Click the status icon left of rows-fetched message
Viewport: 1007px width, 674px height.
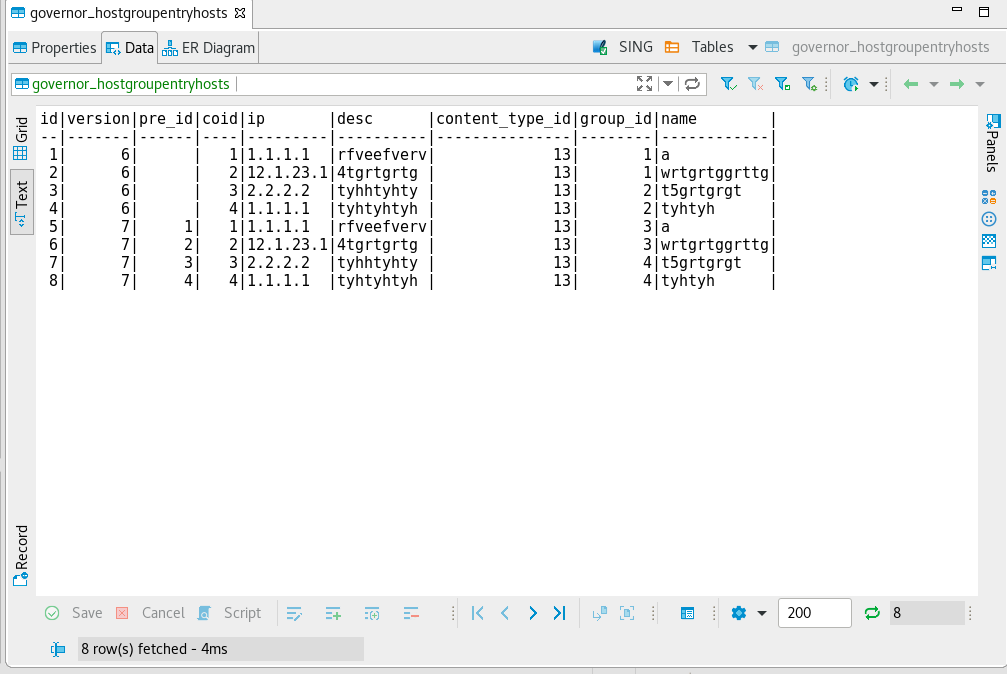tap(58, 649)
